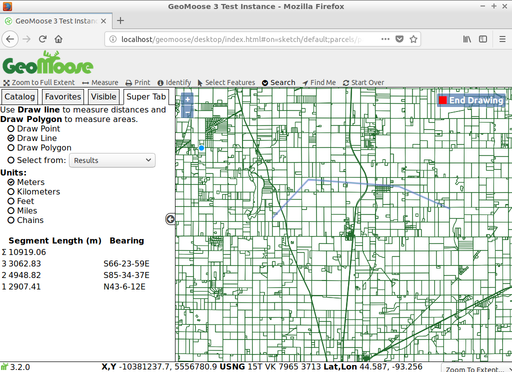This screenshot has width=512, height=372.
Task: Use the Find Me tool
Action: point(319,82)
